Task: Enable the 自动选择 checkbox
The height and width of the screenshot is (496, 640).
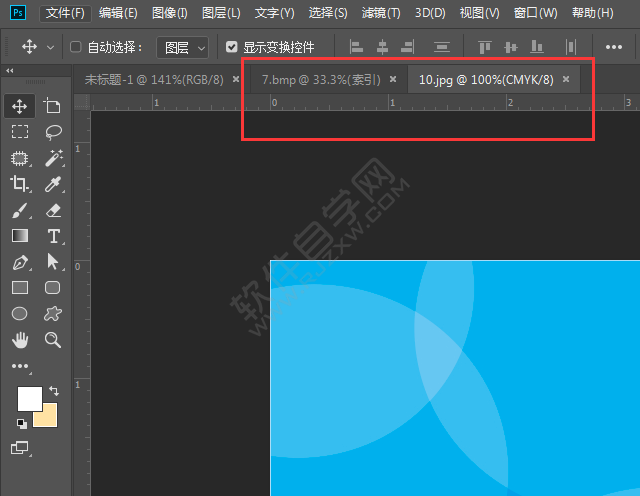Action: coord(76,47)
